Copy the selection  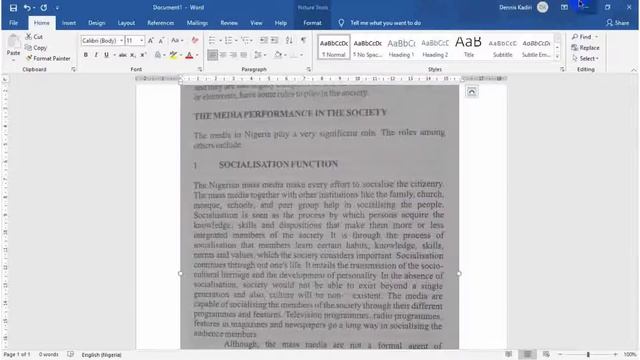(36, 48)
